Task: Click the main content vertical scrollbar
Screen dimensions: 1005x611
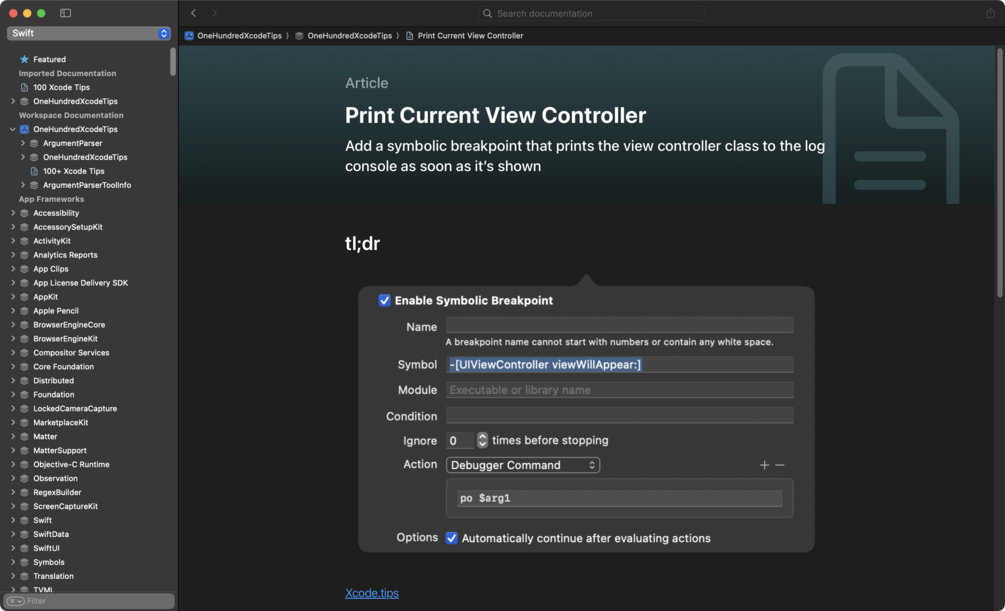Action: (x=1001, y=173)
